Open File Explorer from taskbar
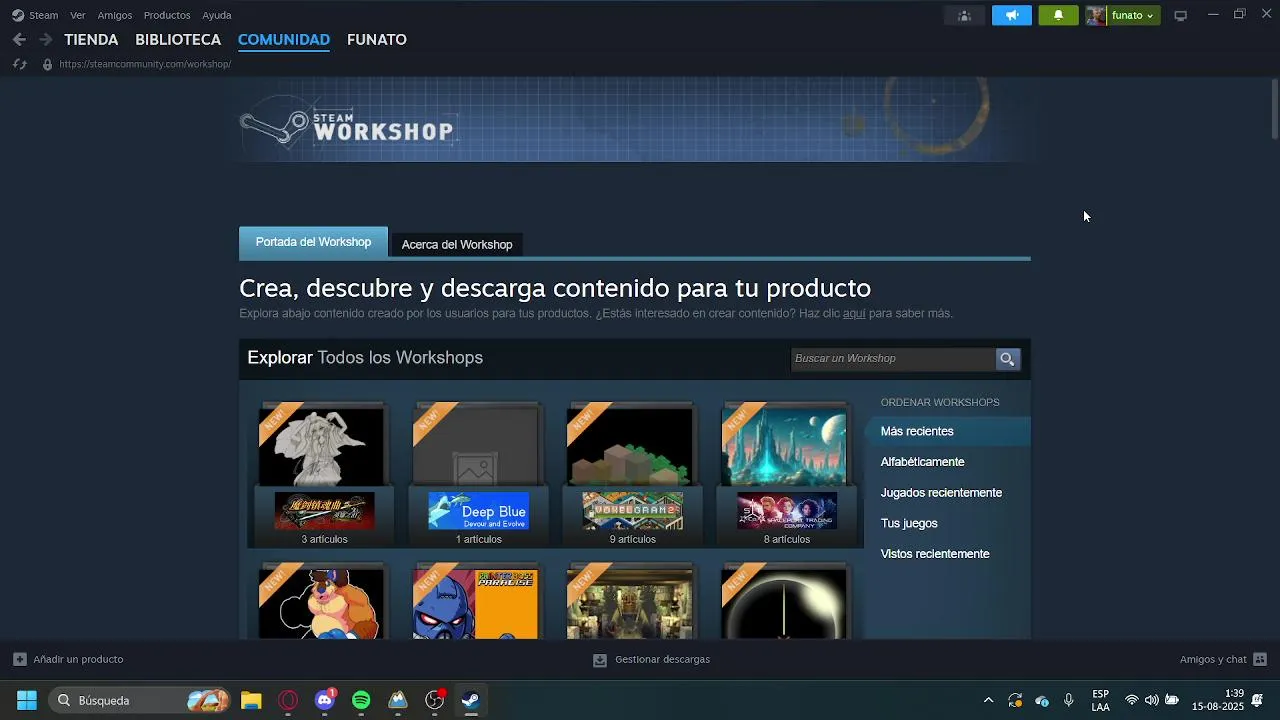 coord(251,700)
